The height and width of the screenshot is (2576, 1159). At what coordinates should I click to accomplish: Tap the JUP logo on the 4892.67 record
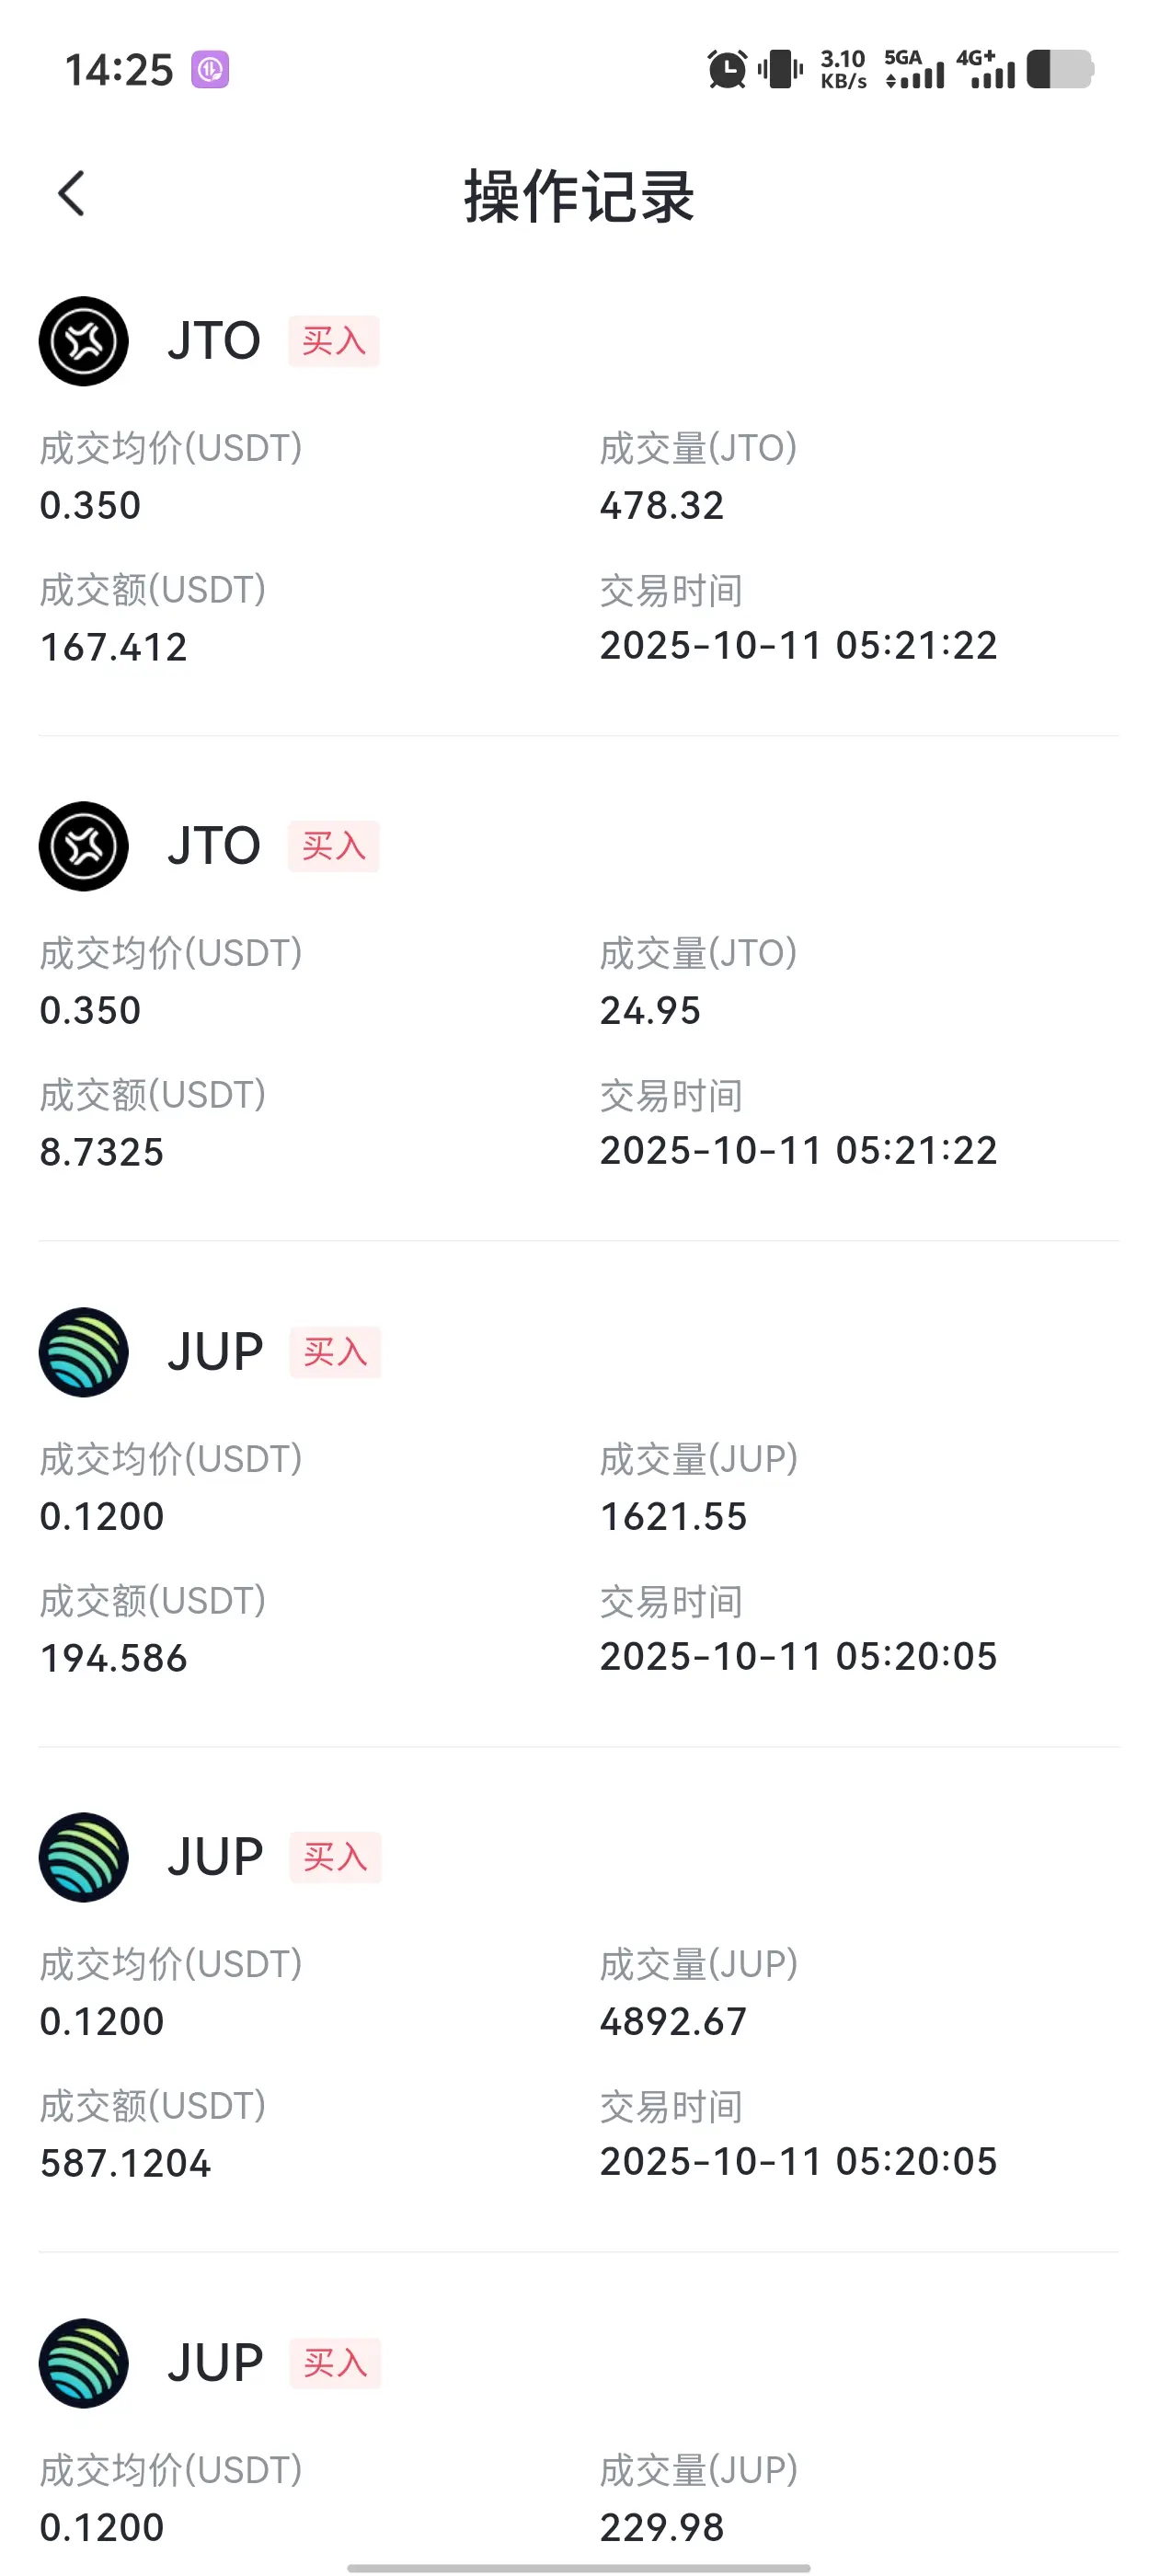click(x=84, y=1857)
